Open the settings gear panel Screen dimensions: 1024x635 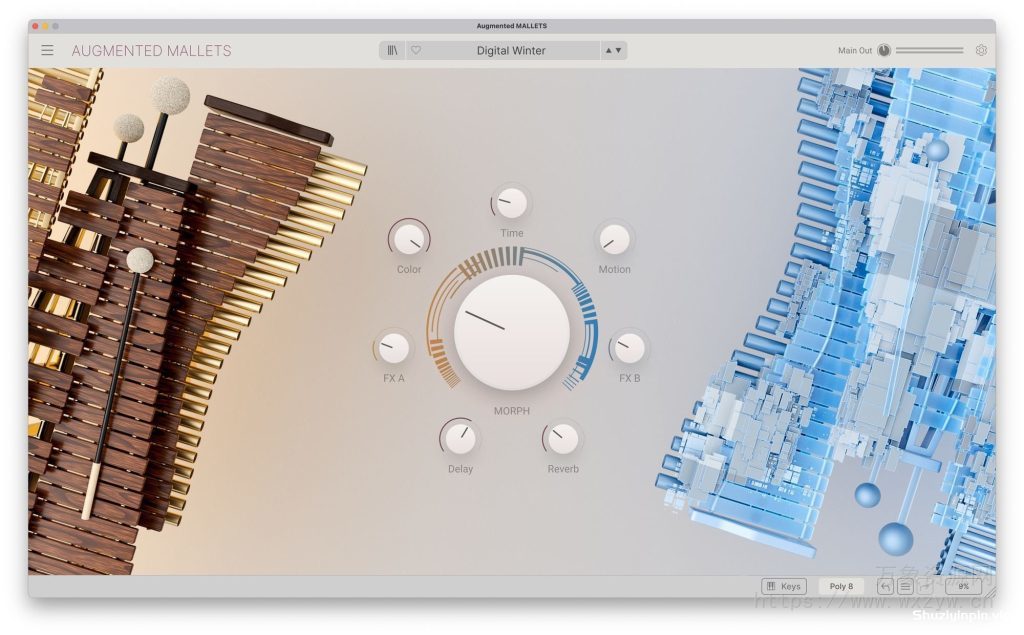[981, 49]
